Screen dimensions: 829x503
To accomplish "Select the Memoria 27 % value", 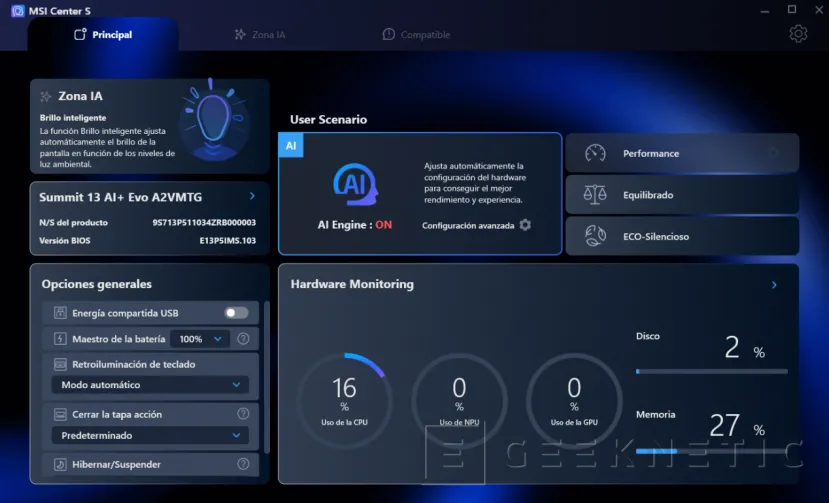I will (x=737, y=426).
